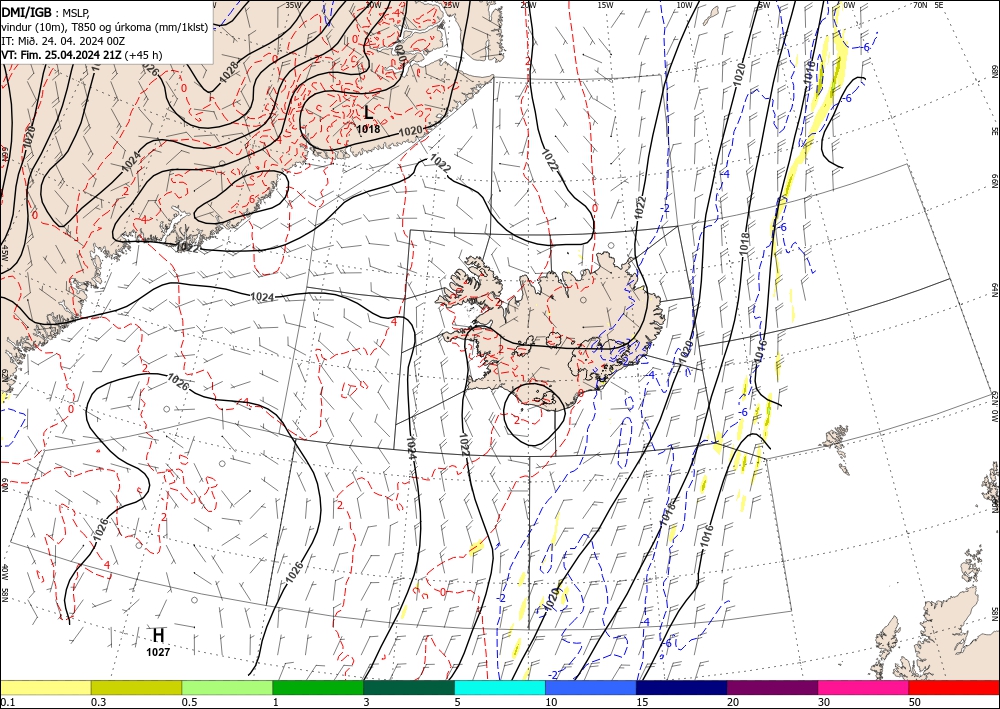Click the '35W' longitude label

[293, 5]
